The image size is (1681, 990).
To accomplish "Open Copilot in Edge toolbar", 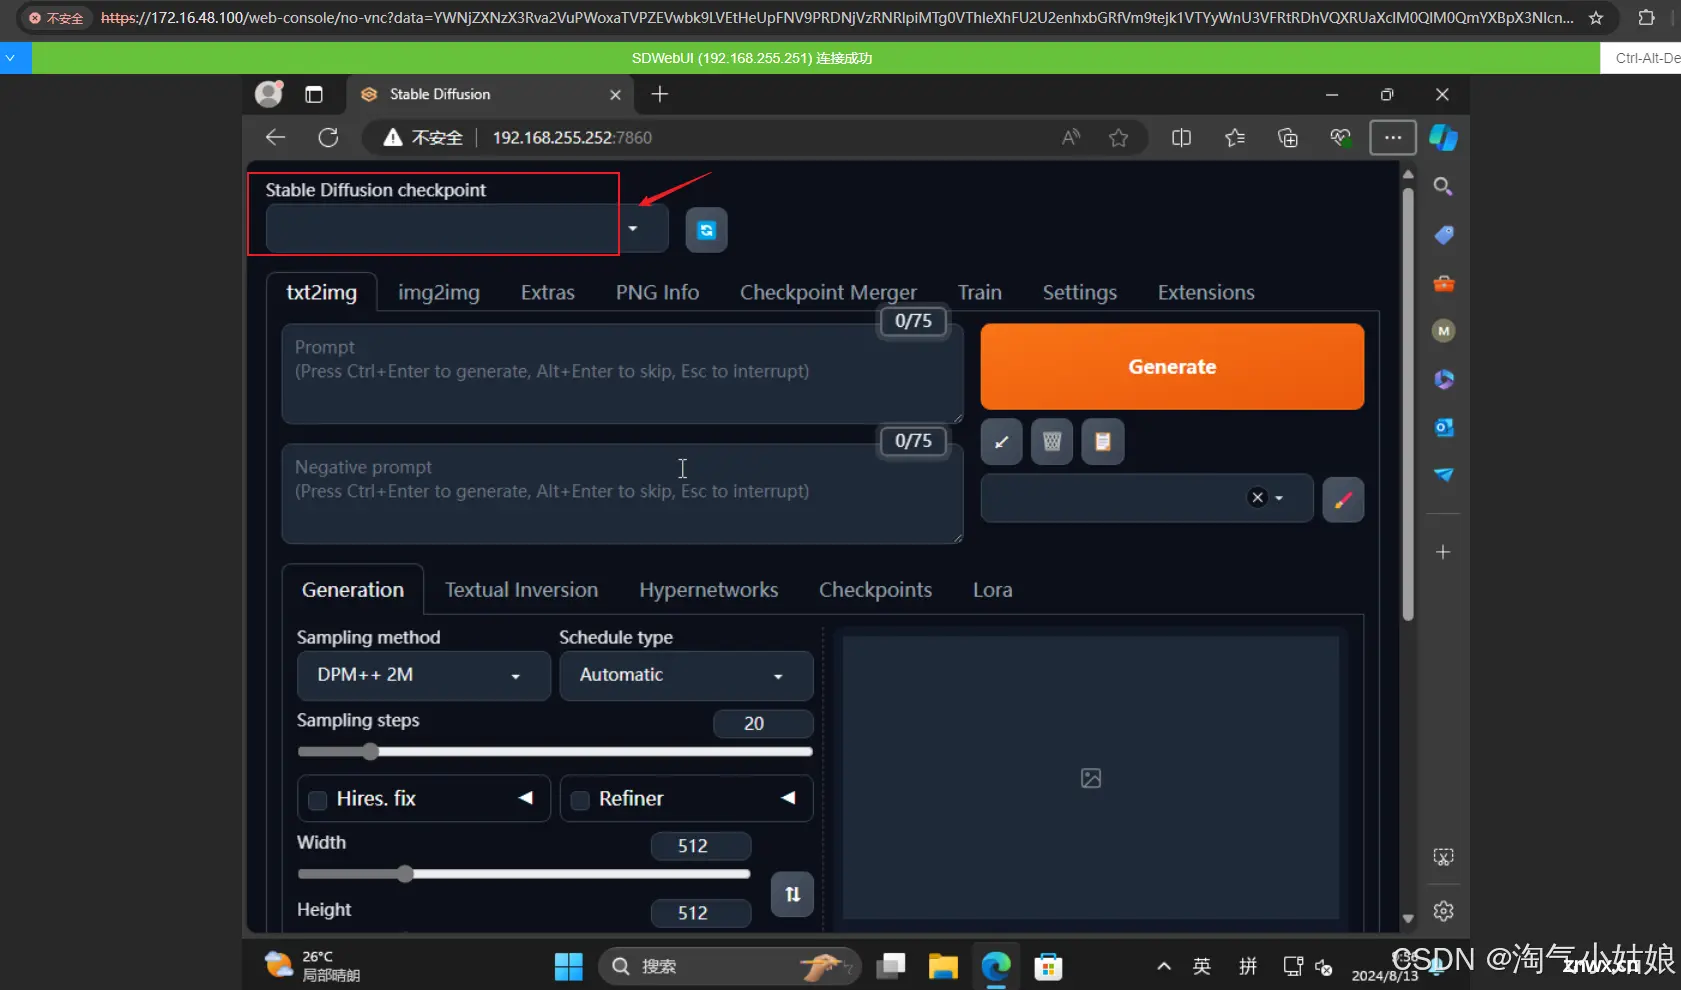I will (1443, 137).
